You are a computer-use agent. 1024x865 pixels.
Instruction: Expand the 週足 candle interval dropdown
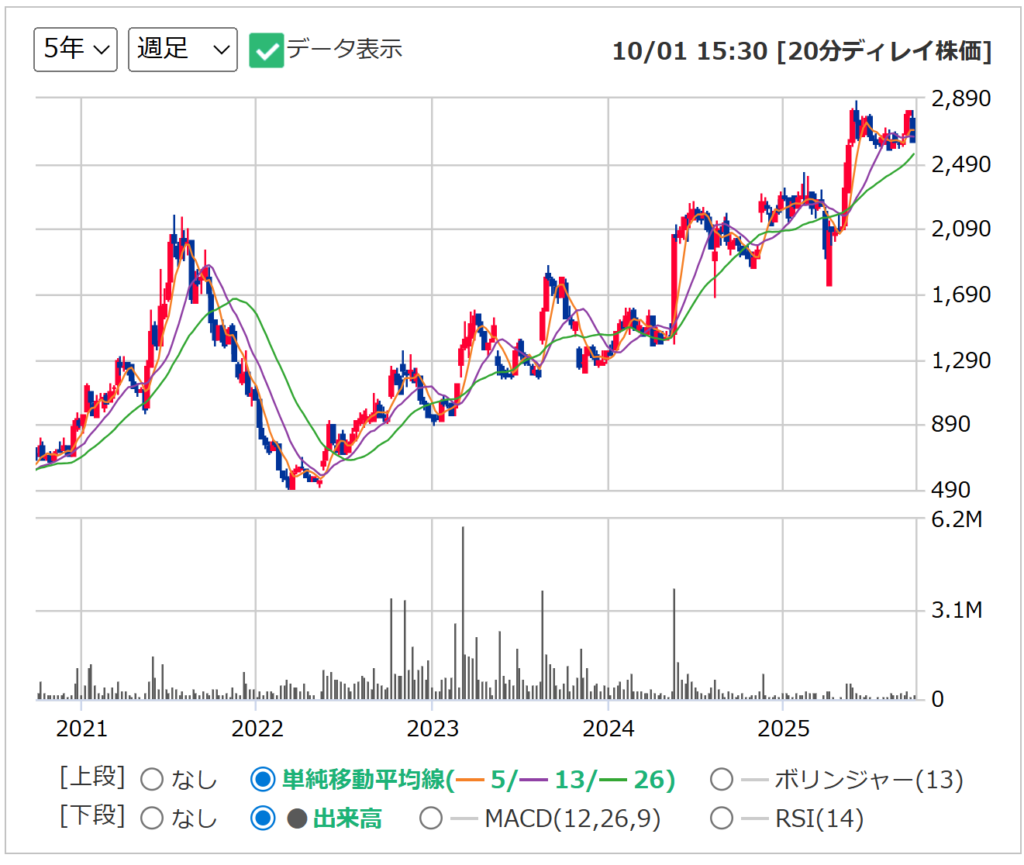click(x=182, y=49)
